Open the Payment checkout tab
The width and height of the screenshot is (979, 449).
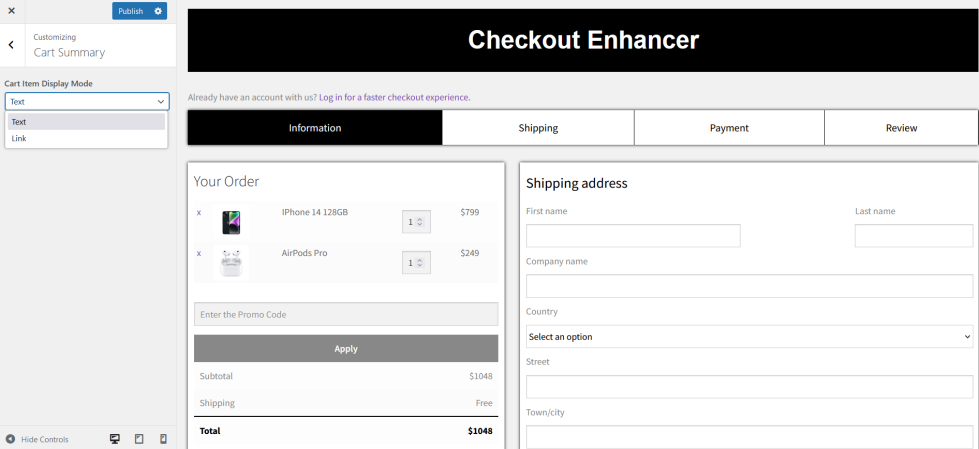pos(729,128)
